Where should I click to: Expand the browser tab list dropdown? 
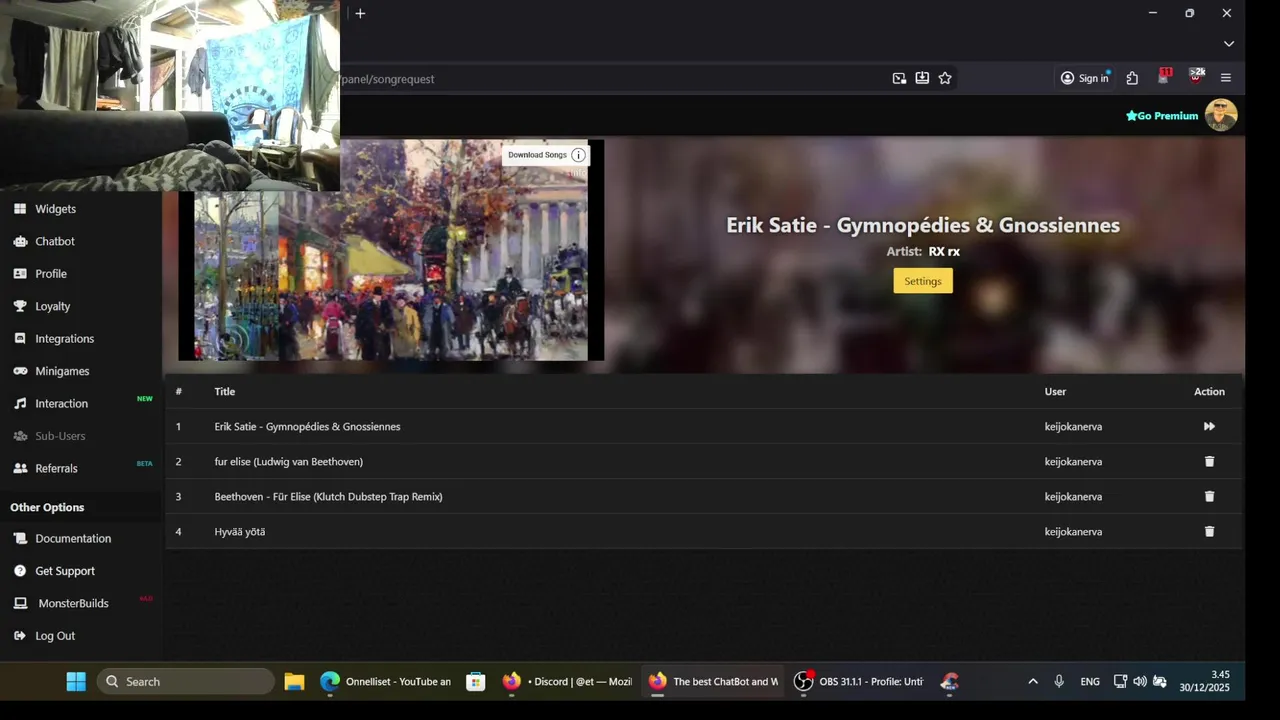[1229, 44]
